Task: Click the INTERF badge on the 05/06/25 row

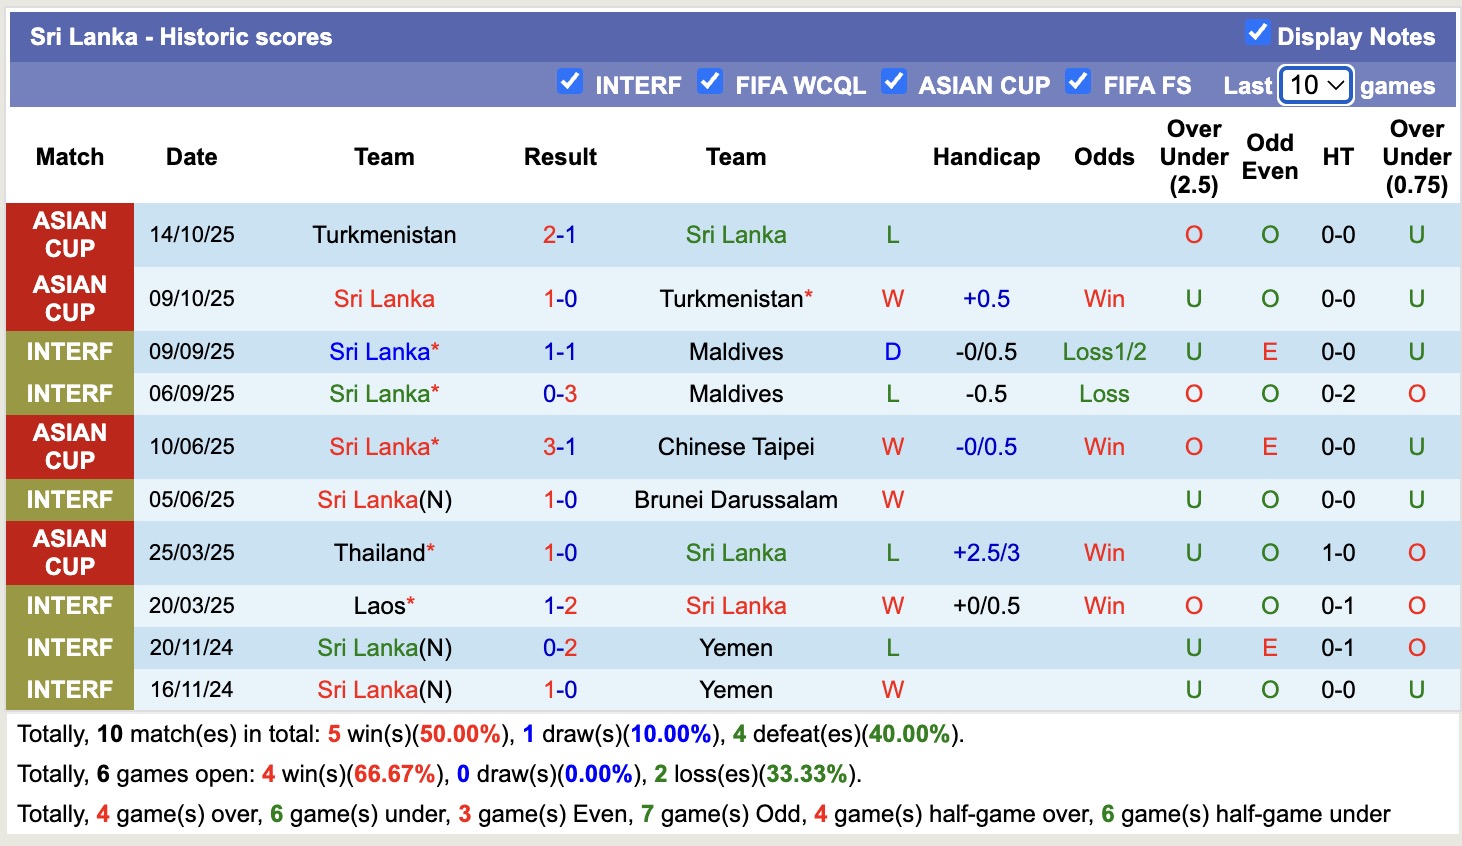Action: 69,499
